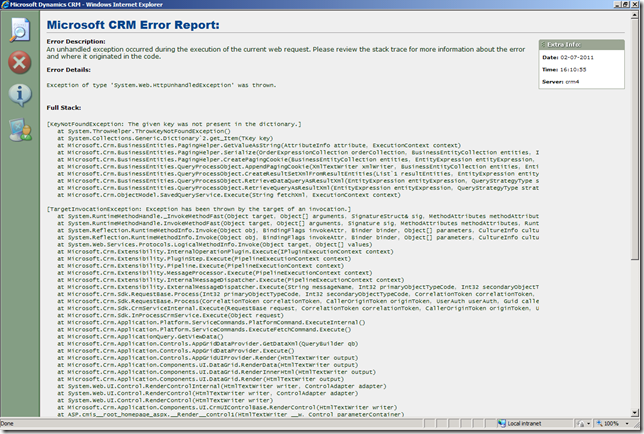
Task: Restore the browser window size
Action: 626,4
